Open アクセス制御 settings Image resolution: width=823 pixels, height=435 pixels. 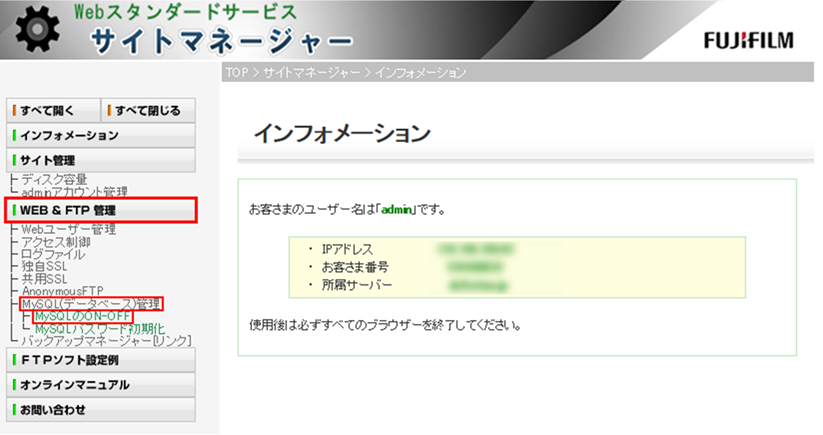click(56, 242)
